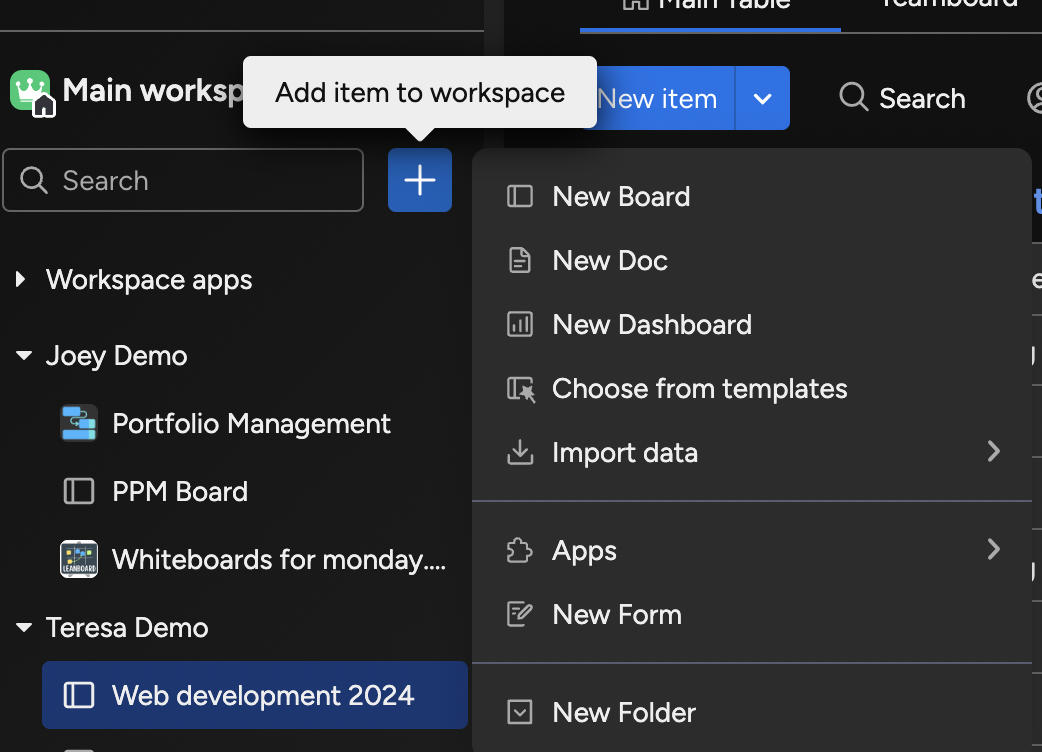Click the New Doc document icon
Screen dimensions: 1042x752
tap(520, 260)
